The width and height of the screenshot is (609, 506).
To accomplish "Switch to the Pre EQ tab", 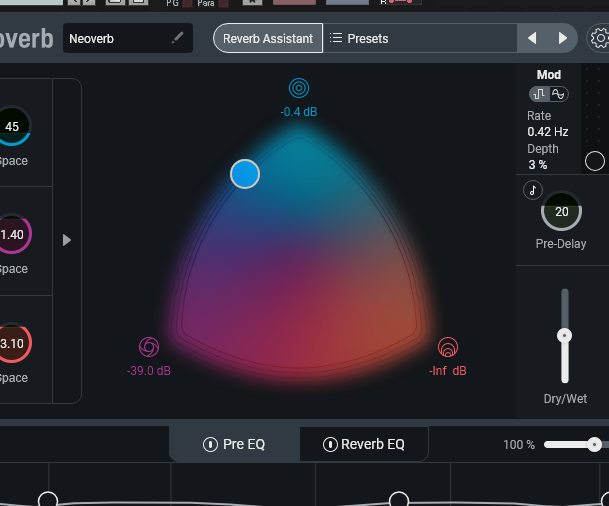I will [234, 444].
